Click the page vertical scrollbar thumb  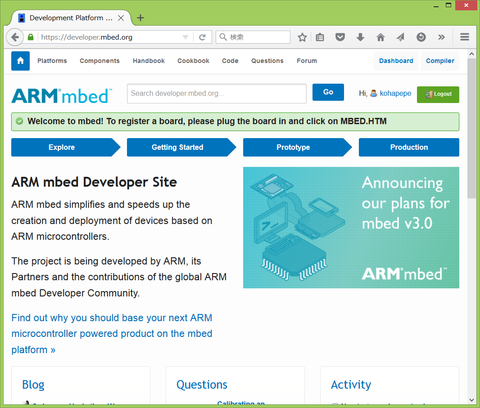(x=471, y=128)
